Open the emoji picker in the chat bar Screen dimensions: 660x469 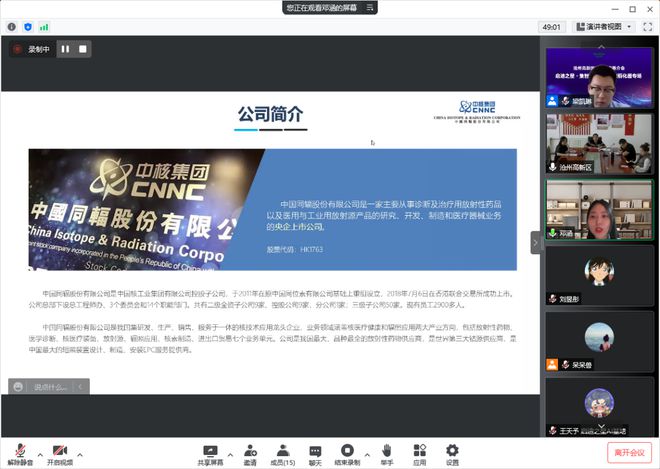(x=18, y=387)
